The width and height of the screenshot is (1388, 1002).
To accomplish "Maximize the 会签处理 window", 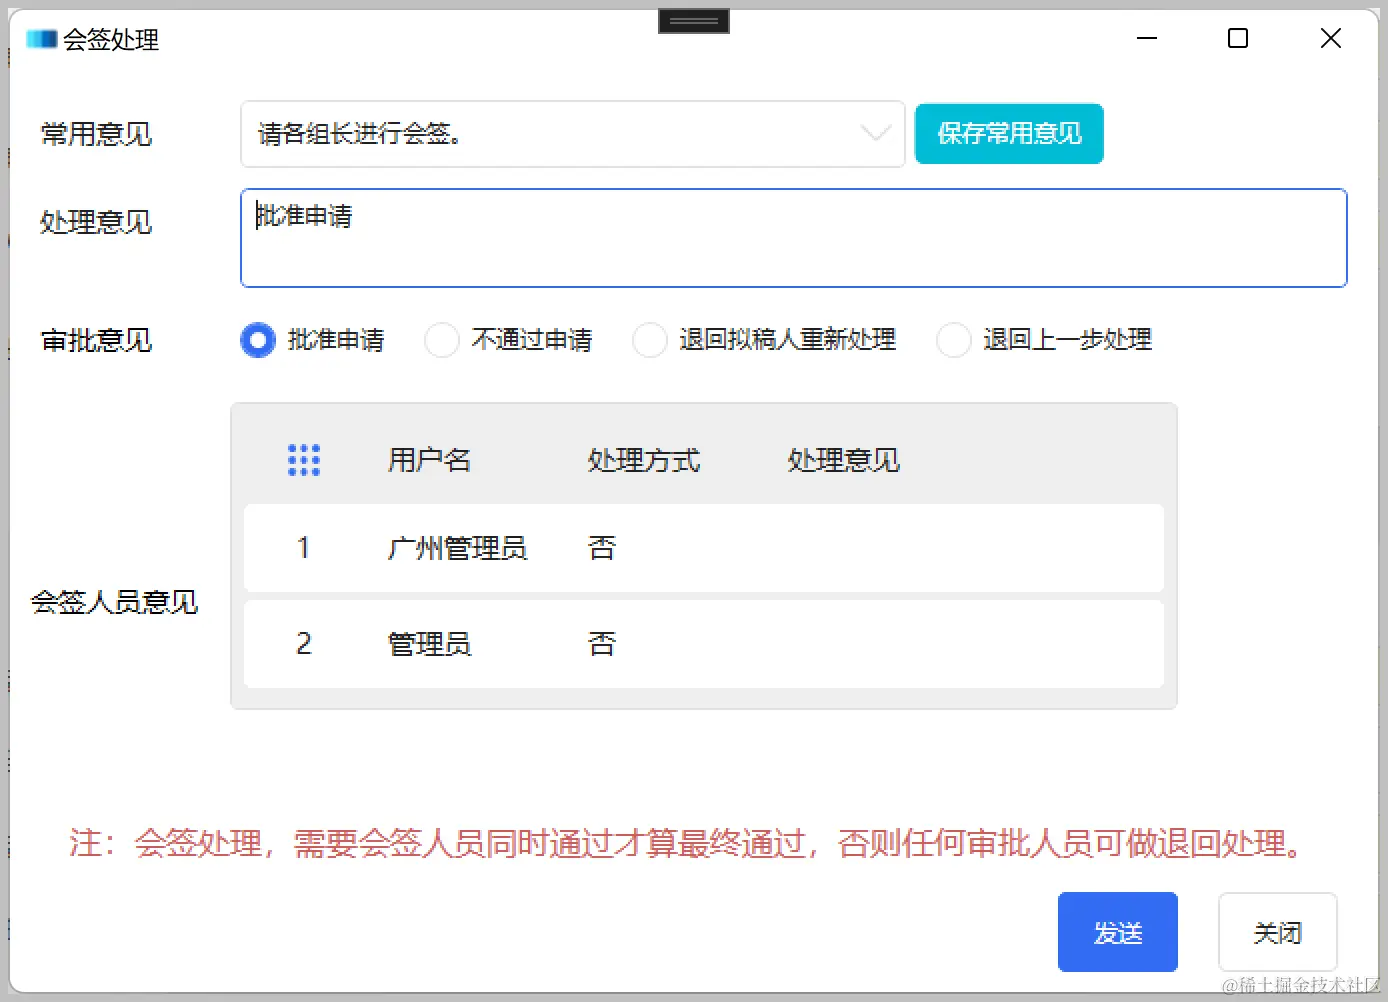I will pyautogui.click(x=1238, y=39).
